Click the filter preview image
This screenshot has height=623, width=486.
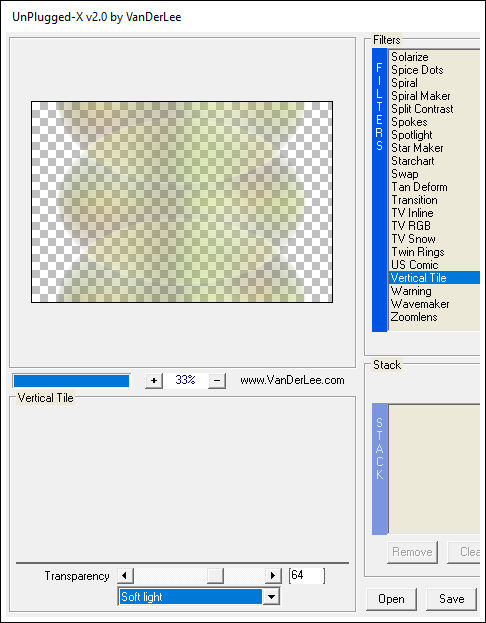[x=182, y=202]
